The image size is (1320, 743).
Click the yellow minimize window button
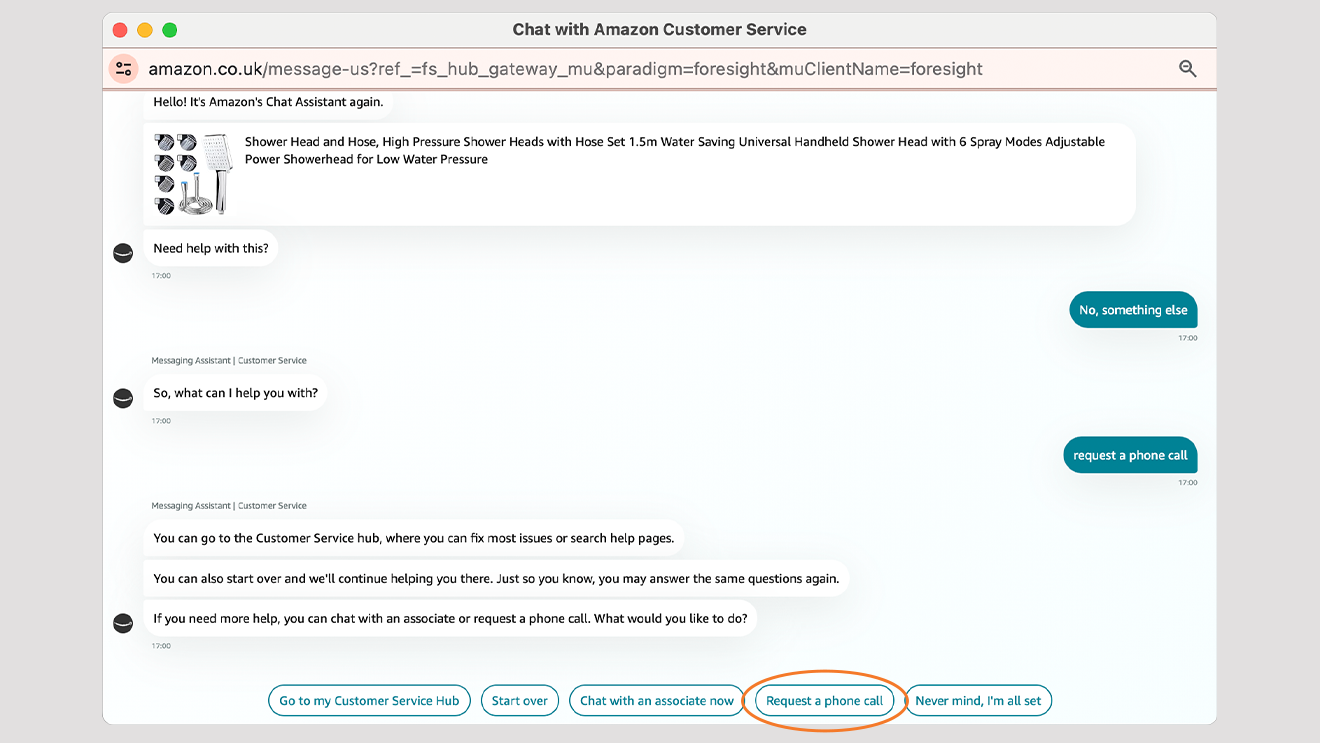[145, 30]
